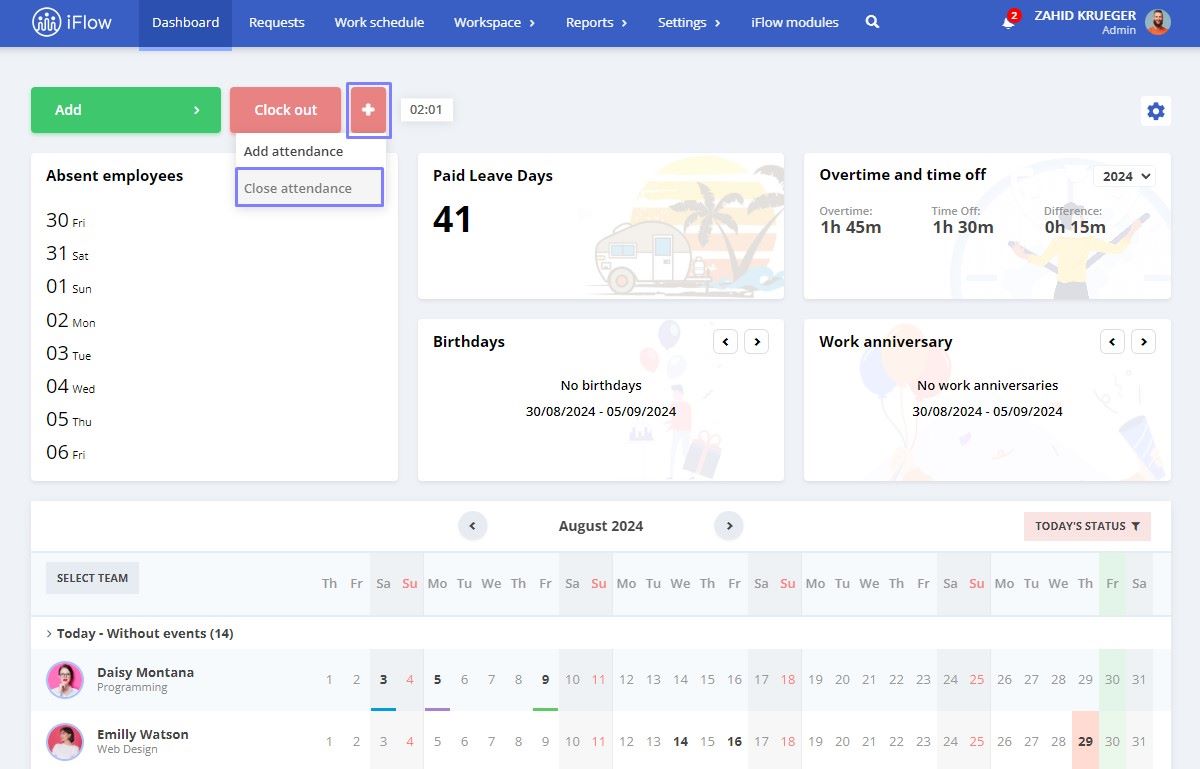Select Close attendance menu option
Viewport: 1200px width, 769px height.
(x=309, y=188)
